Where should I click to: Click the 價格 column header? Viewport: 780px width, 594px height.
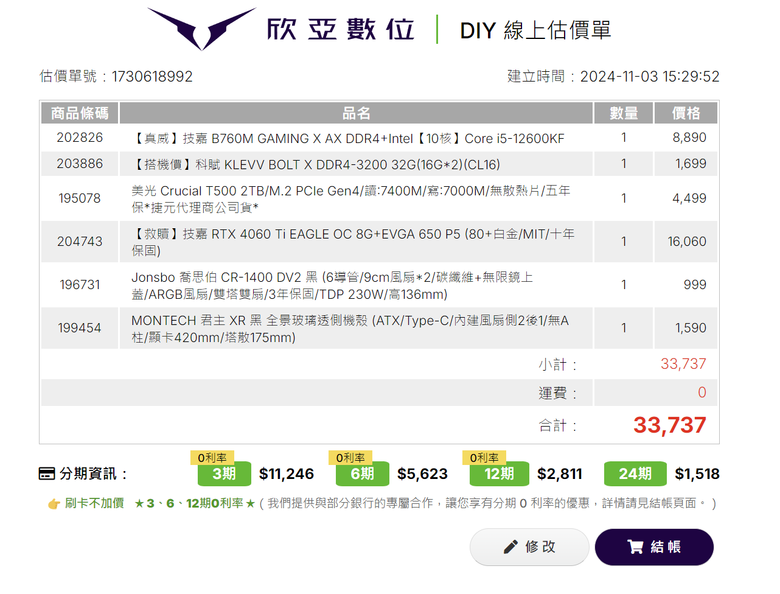tap(686, 113)
